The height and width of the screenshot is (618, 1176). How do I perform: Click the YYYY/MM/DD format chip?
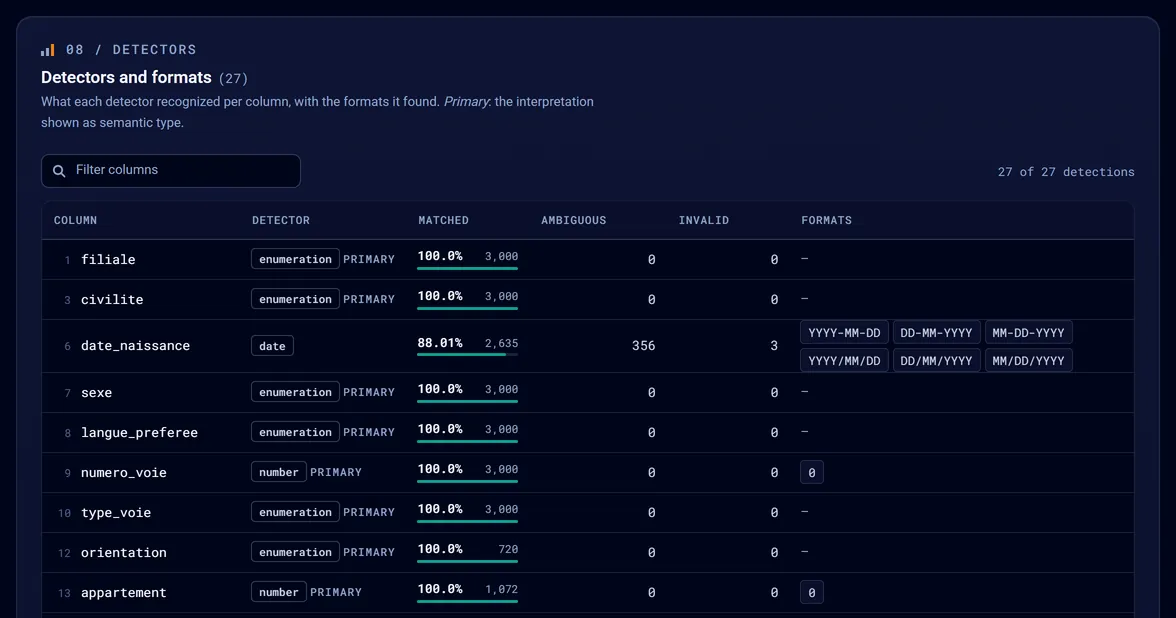(844, 361)
